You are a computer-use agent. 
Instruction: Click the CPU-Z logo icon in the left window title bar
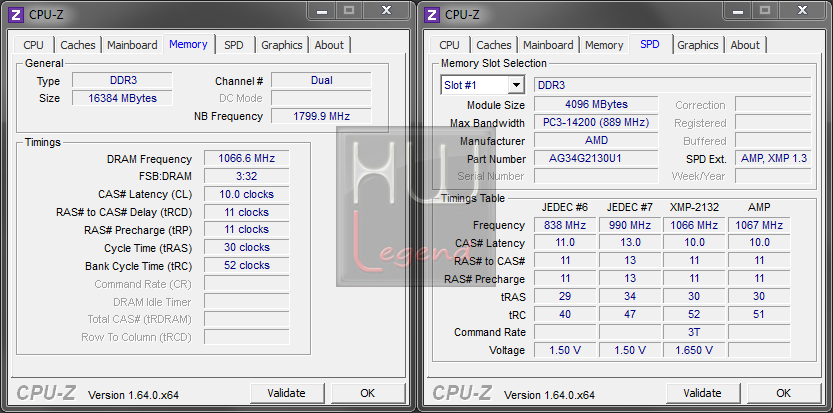pos(17,14)
